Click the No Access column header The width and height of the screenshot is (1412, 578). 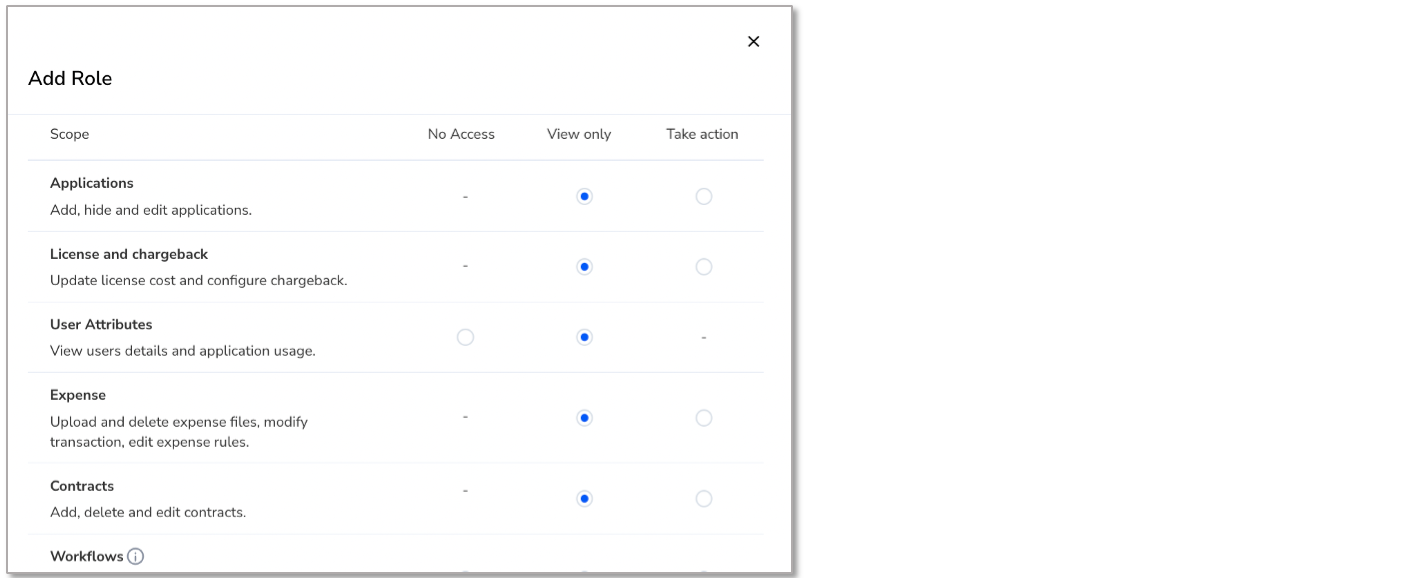click(x=461, y=134)
